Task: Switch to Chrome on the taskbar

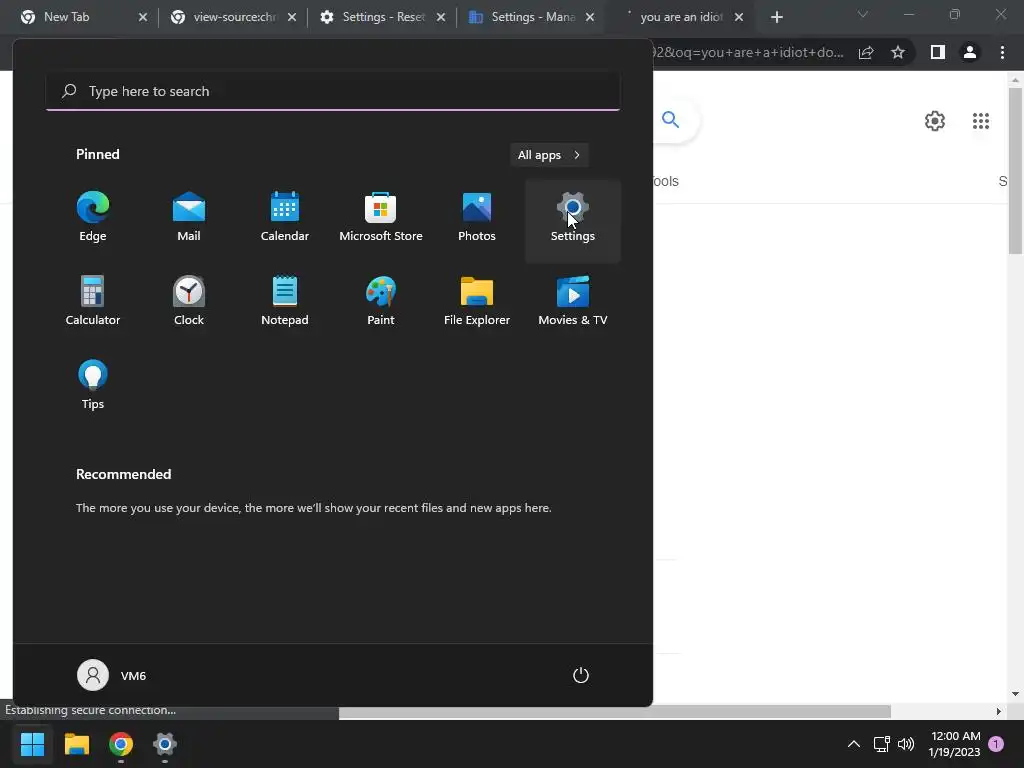Action: tap(121, 744)
